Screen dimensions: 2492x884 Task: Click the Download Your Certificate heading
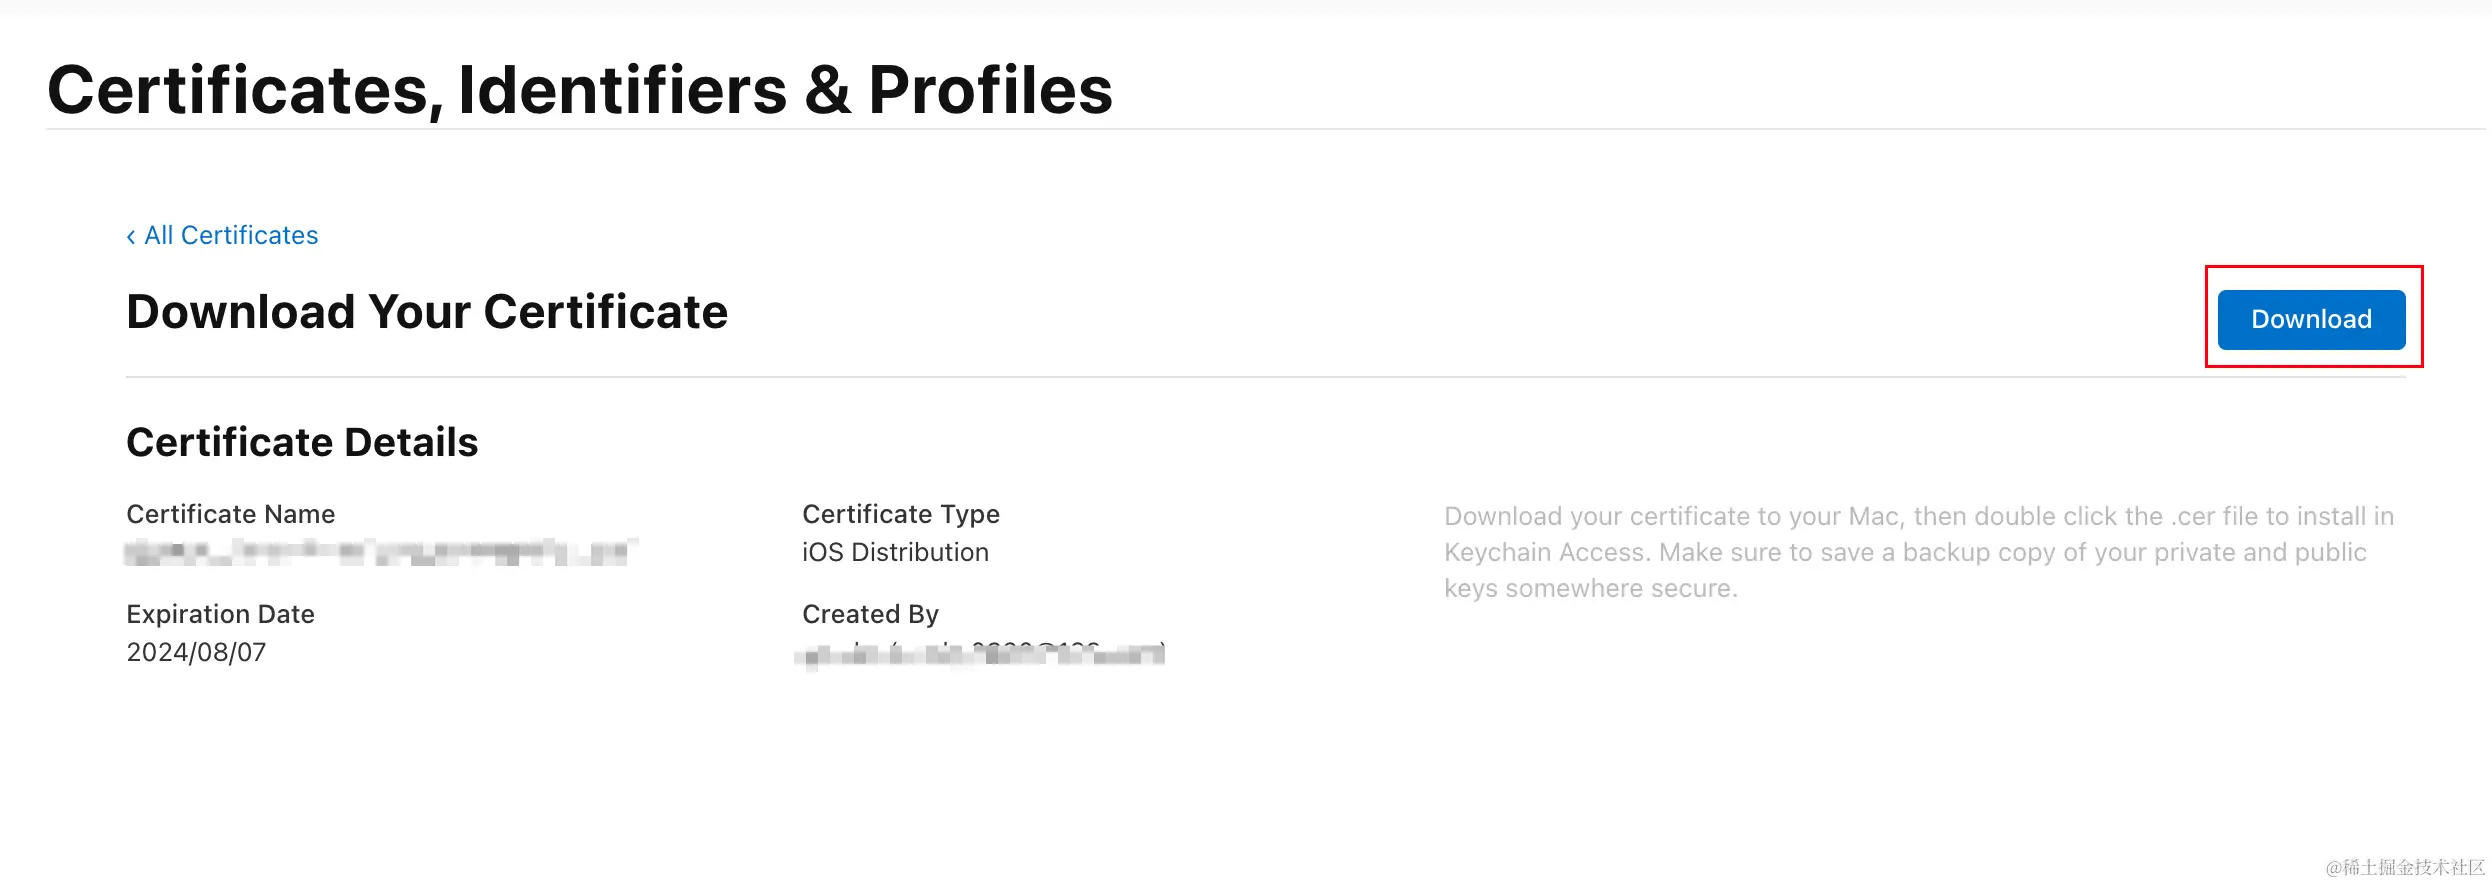[x=427, y=312]
